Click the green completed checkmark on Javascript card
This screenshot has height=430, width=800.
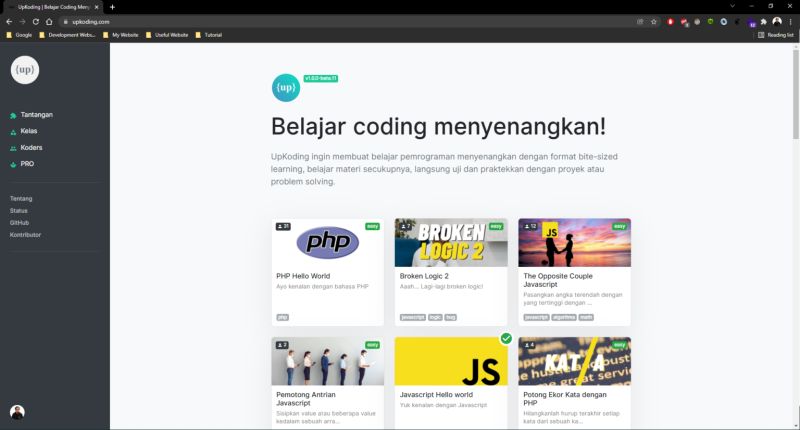[x=506, y=338]
